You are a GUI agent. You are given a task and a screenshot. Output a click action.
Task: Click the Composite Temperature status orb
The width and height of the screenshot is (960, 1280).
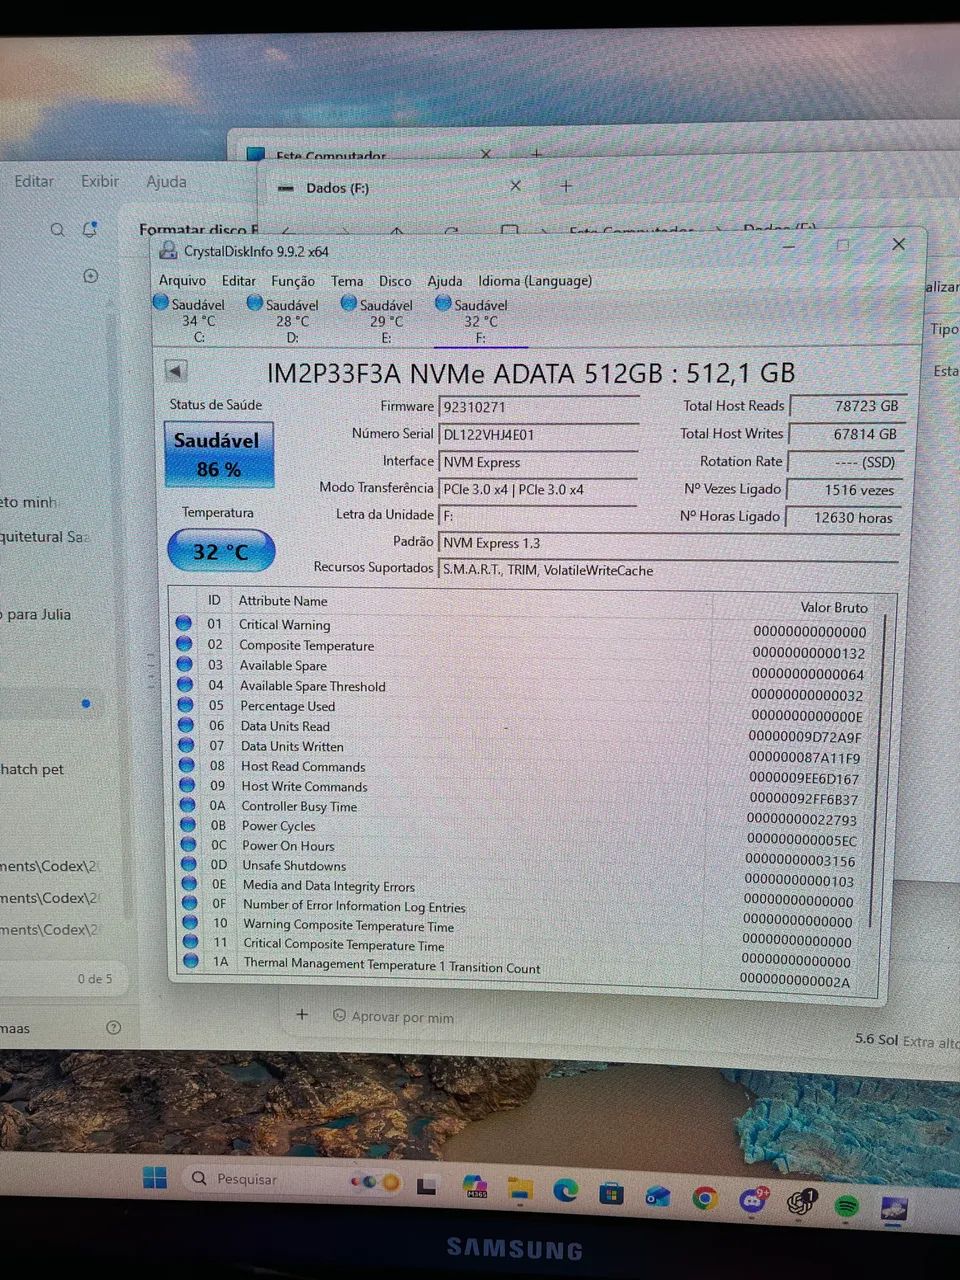click(184, 643)
